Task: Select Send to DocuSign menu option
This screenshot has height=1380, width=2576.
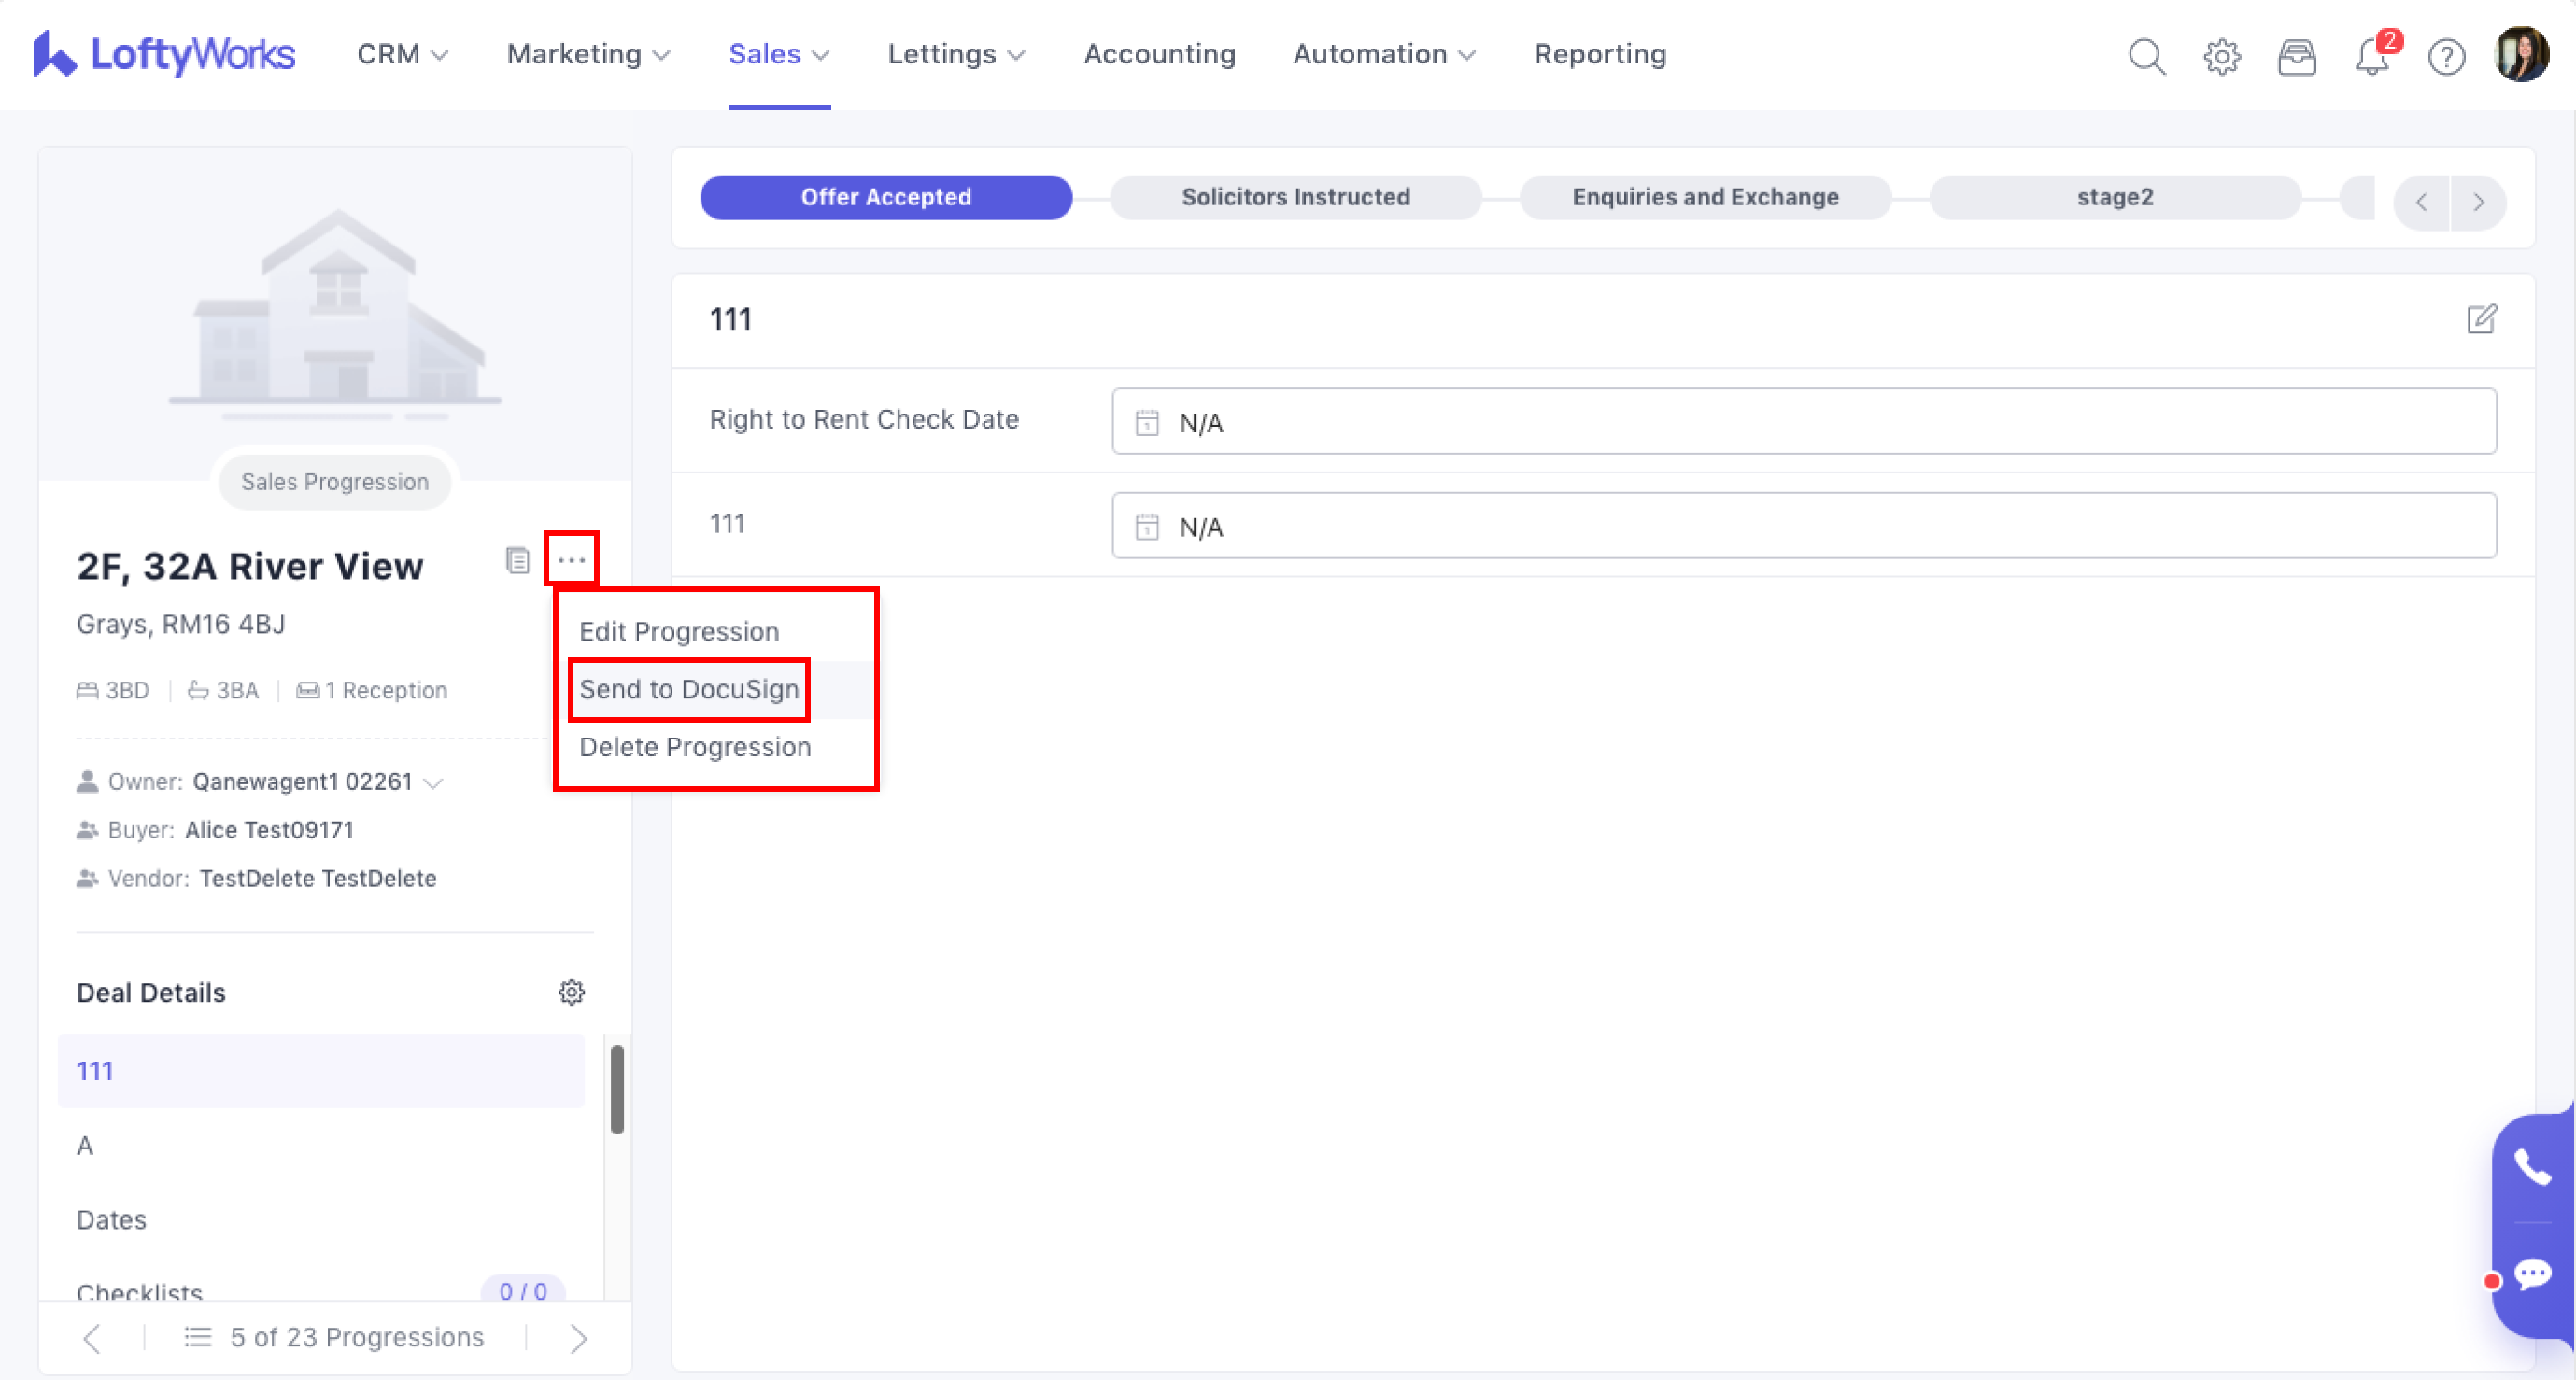Action: [689, 689]
